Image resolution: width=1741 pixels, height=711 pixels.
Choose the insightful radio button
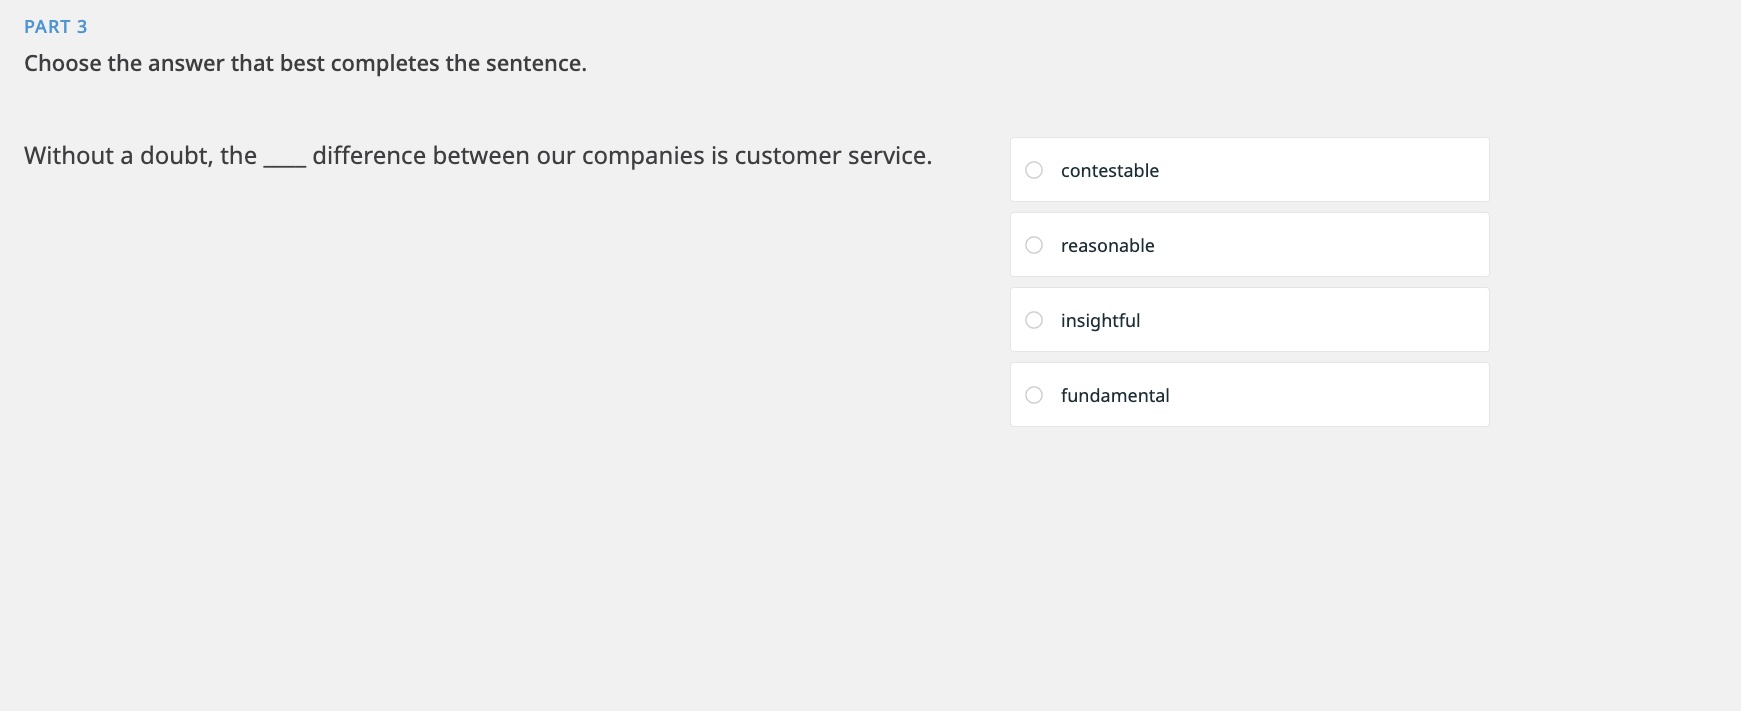(1034, 320)
